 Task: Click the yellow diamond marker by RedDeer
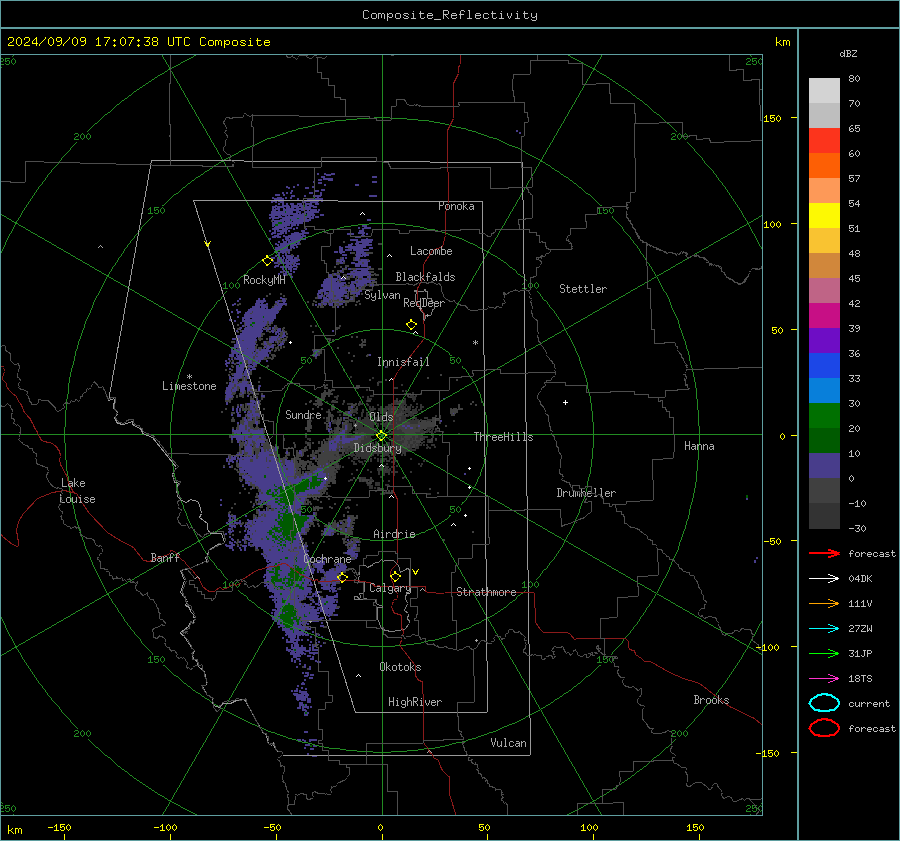click(x=411, y=325)
